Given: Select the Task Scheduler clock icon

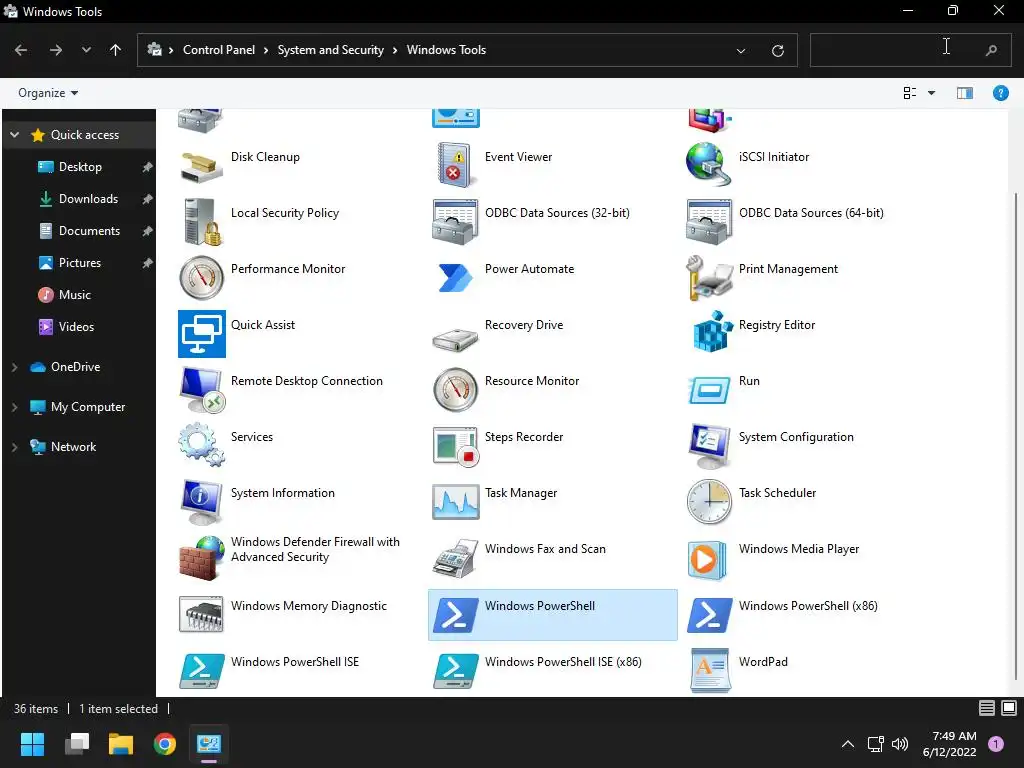Looking at the screenshot, I should pyautogui.click(x=709, y=502).
